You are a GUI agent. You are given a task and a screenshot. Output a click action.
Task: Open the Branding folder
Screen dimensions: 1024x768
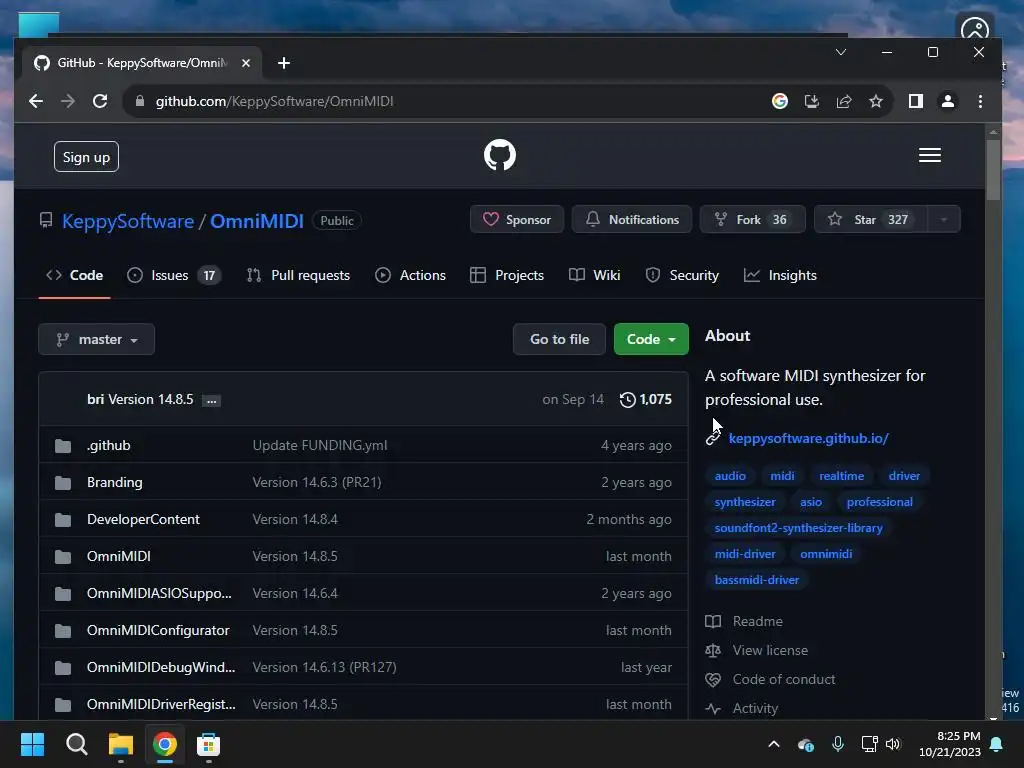click(114, 483)
